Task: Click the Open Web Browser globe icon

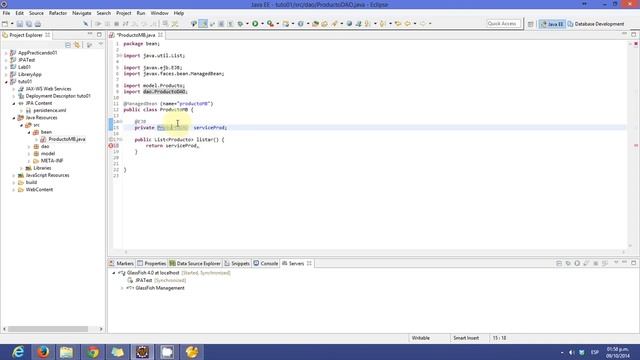Action: pyautogui.click(x=349, y=24)
